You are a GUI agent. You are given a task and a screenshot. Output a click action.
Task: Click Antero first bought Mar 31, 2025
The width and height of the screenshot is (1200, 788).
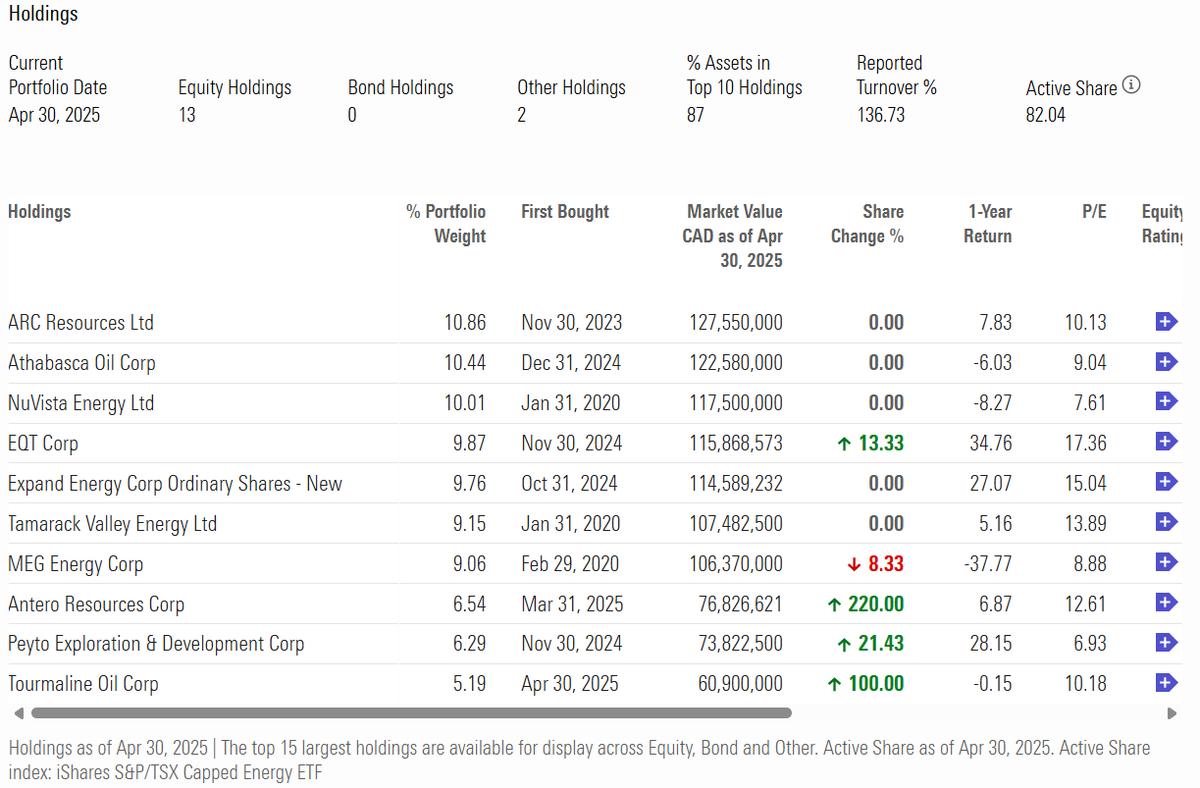[x=572, y=604]
